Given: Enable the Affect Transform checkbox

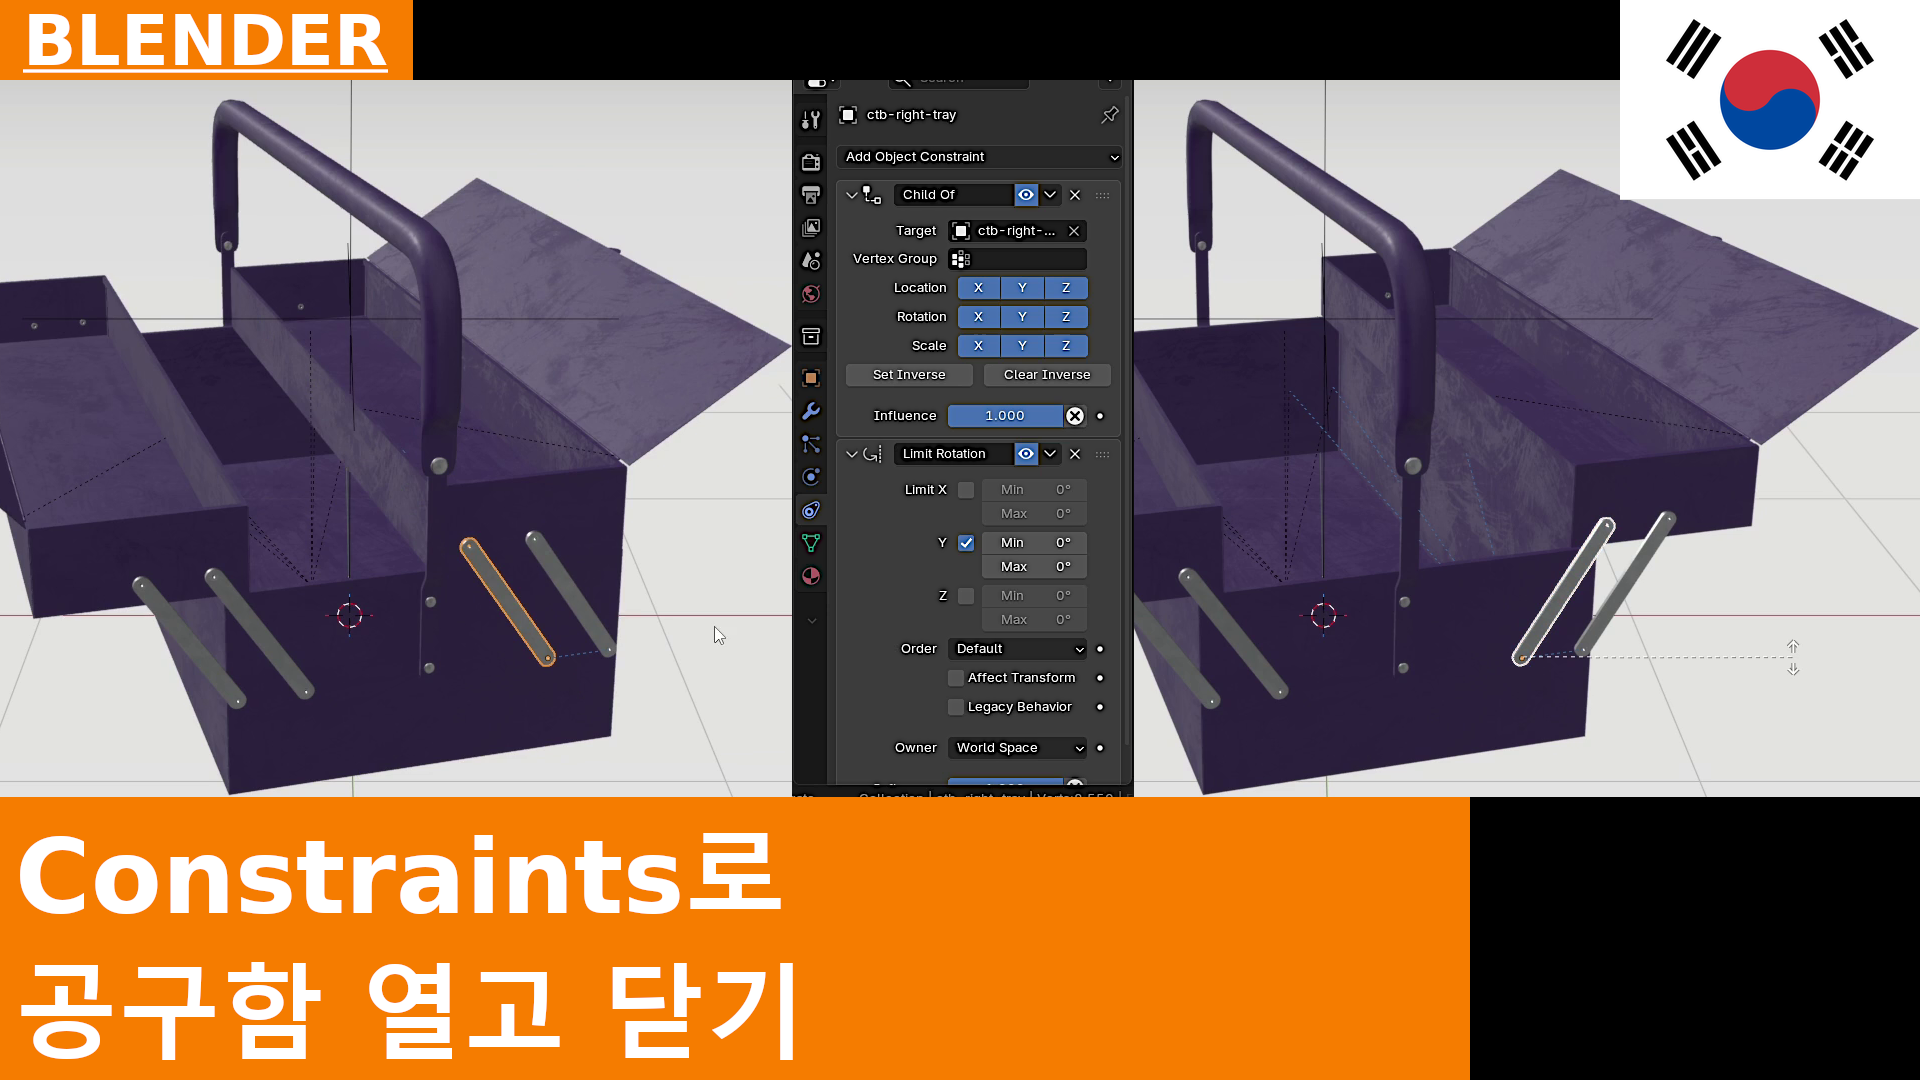Looking at the screenshot, I should coord(956,678).
